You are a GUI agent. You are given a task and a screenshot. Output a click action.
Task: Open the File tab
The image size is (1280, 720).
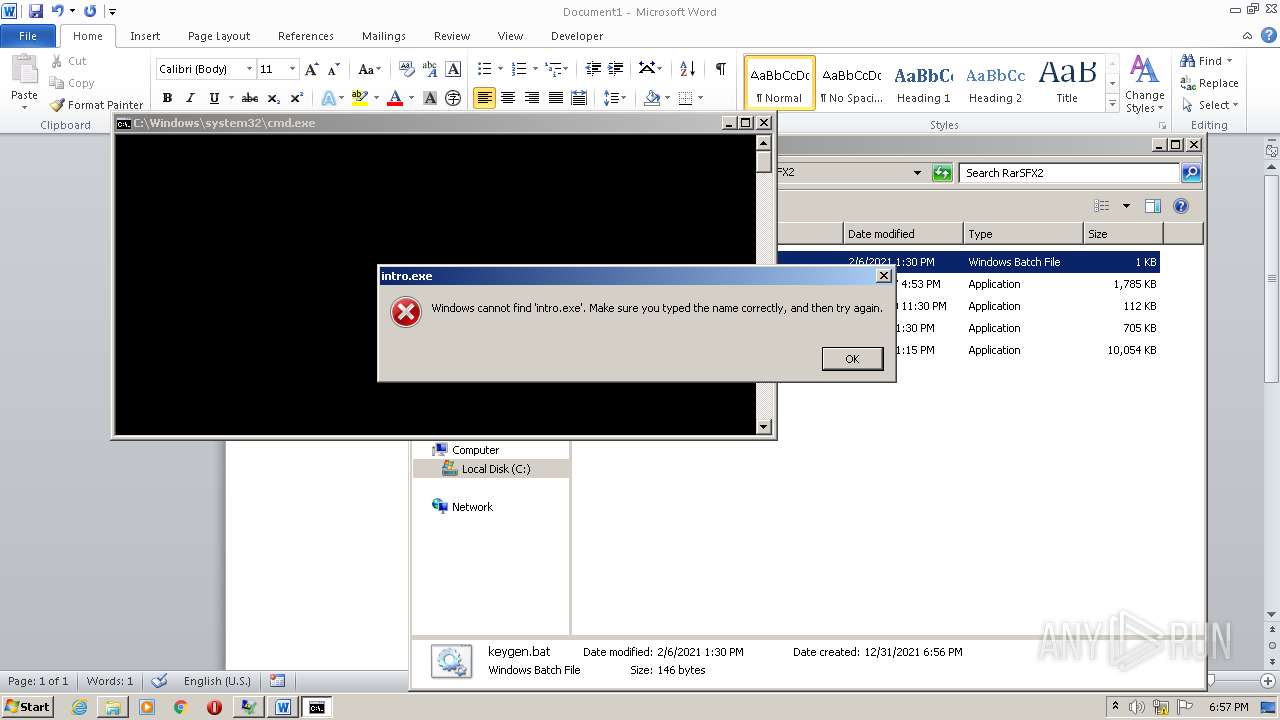point(28,36)
